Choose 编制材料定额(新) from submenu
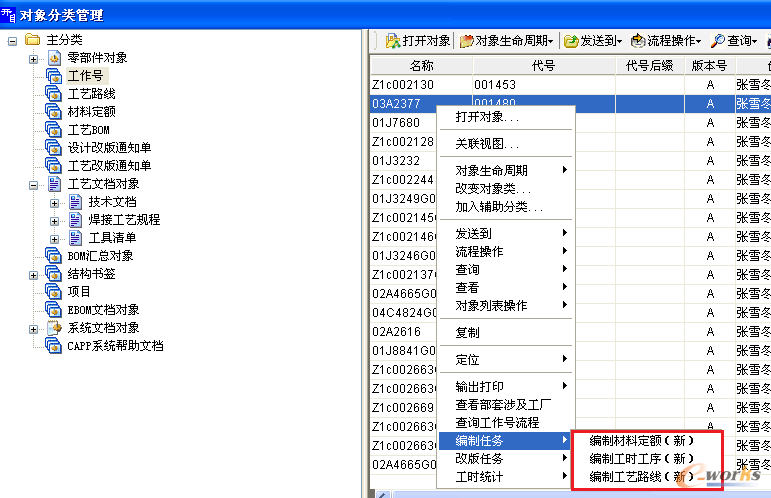Viewport: 771px width, 498px height. [x=641, y=440]
